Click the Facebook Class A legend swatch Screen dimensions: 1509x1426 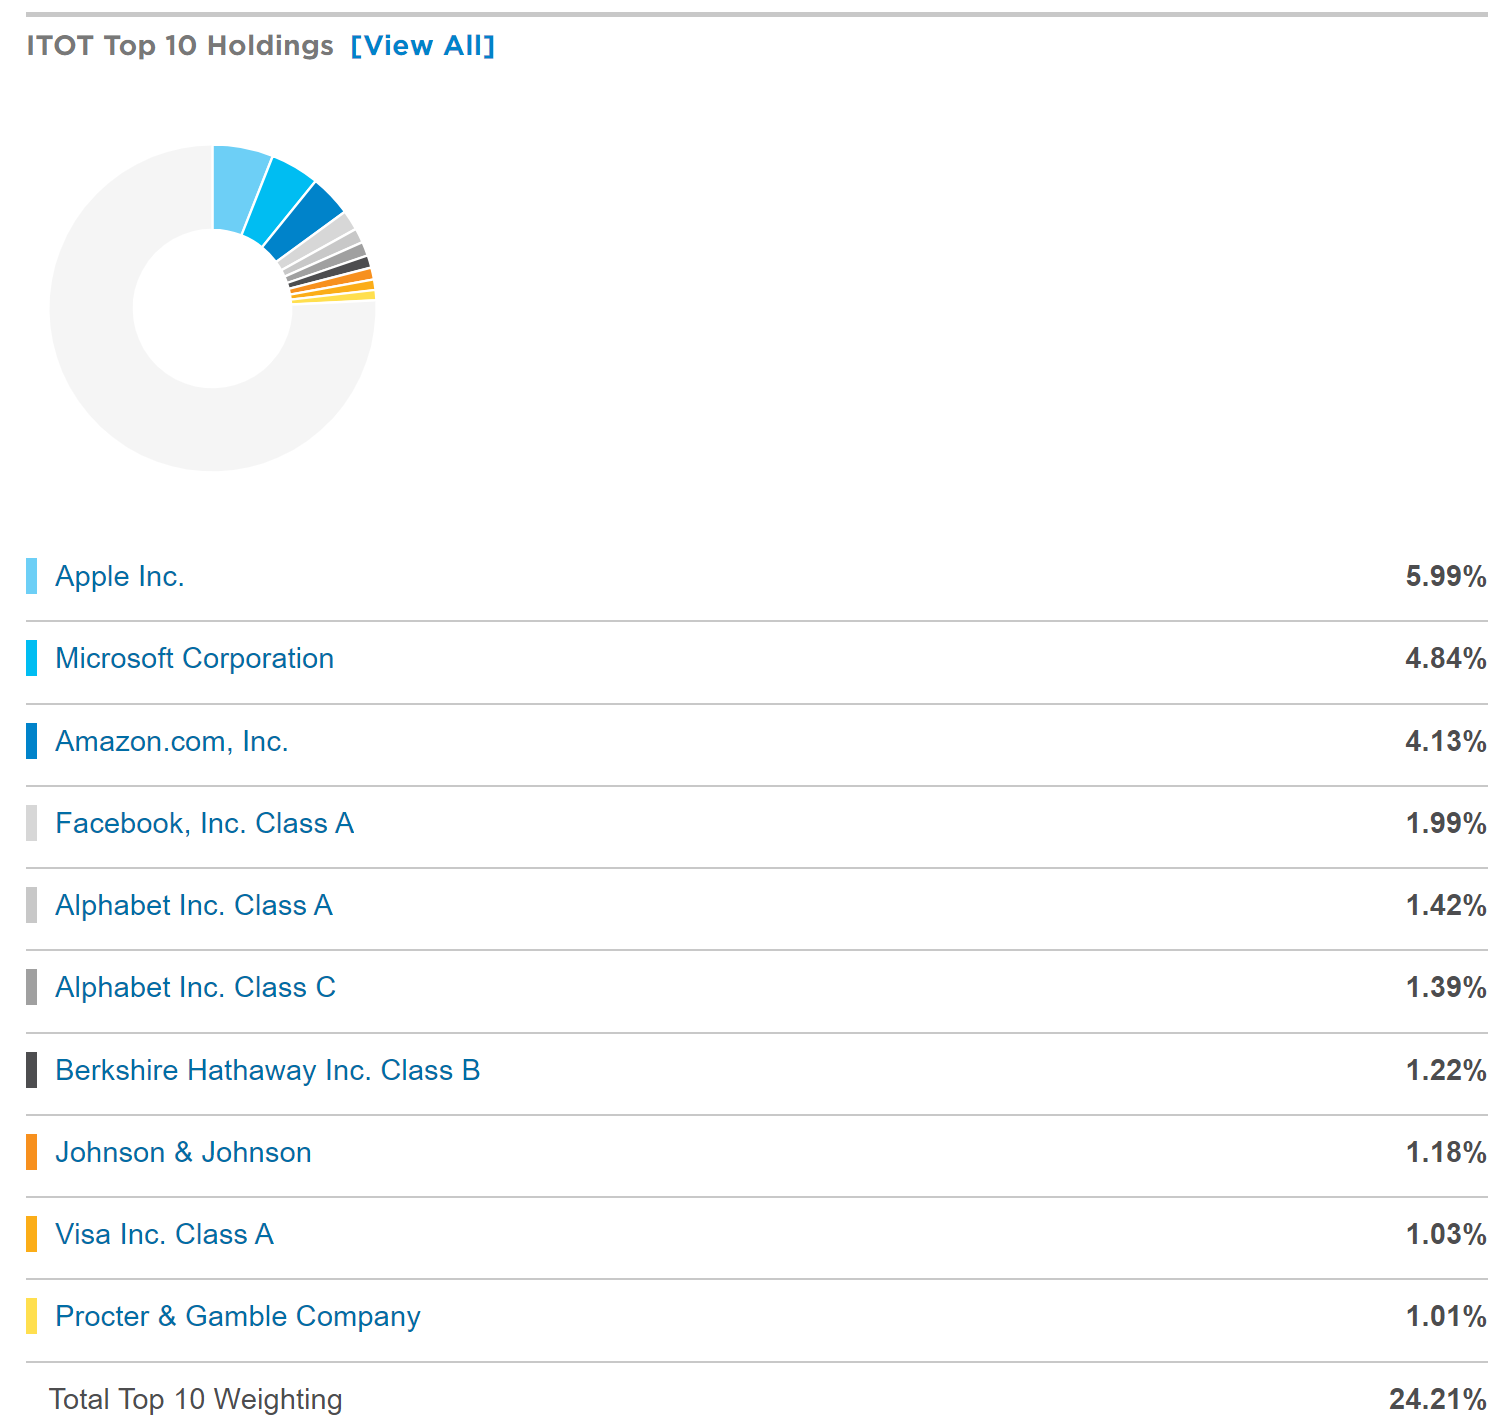[32, 823]
